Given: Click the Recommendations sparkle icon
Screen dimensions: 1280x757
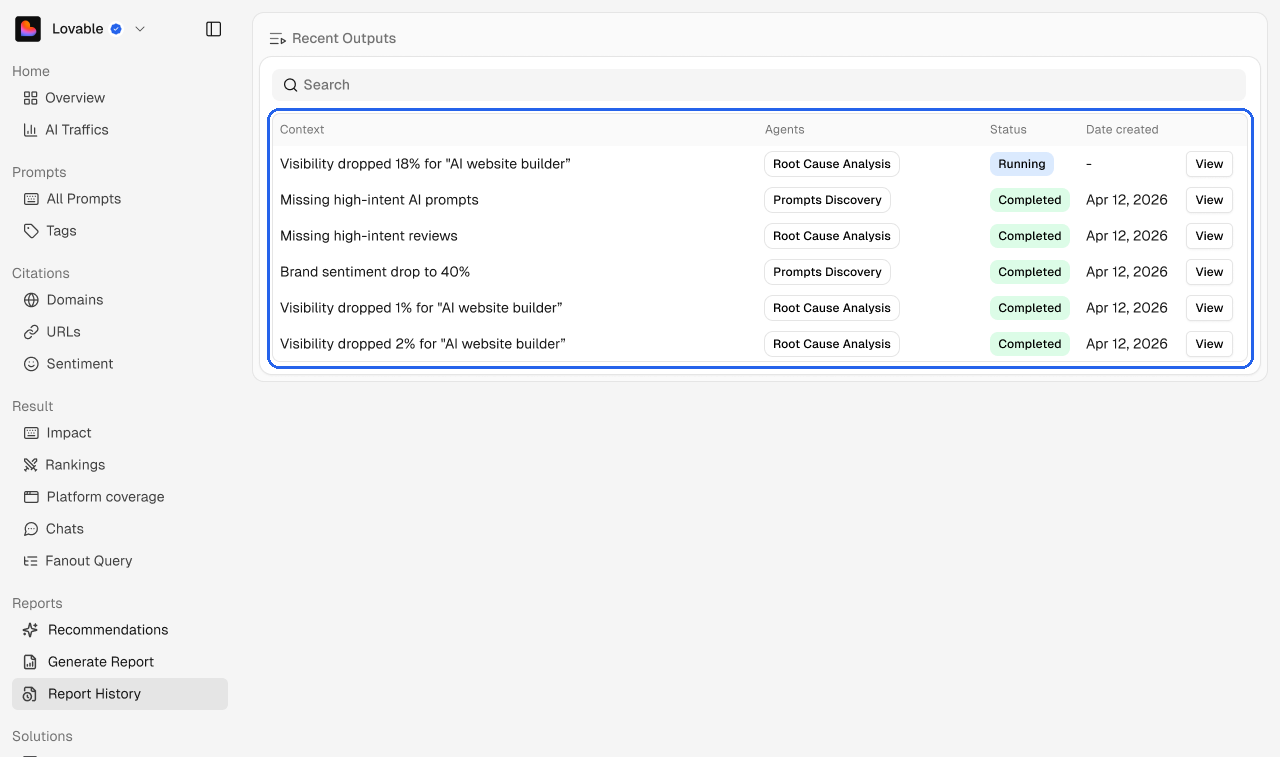Looking at the screenshot, I should pos(31,630).
